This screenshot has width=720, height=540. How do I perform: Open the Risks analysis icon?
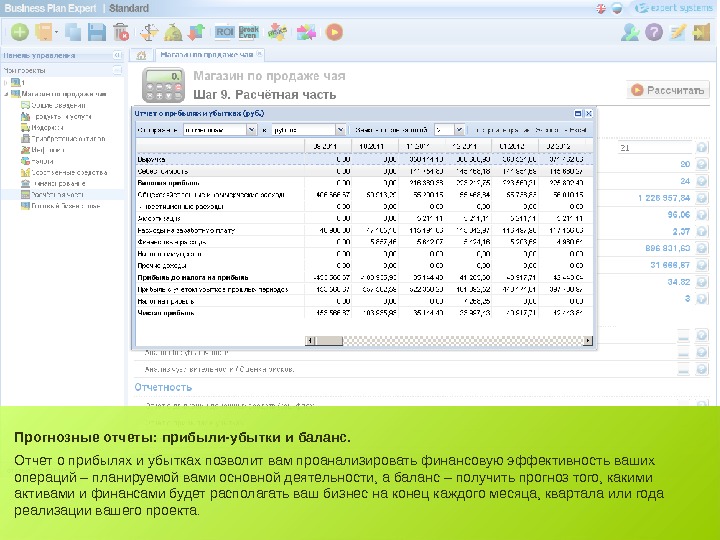click(x=277, y=32)
